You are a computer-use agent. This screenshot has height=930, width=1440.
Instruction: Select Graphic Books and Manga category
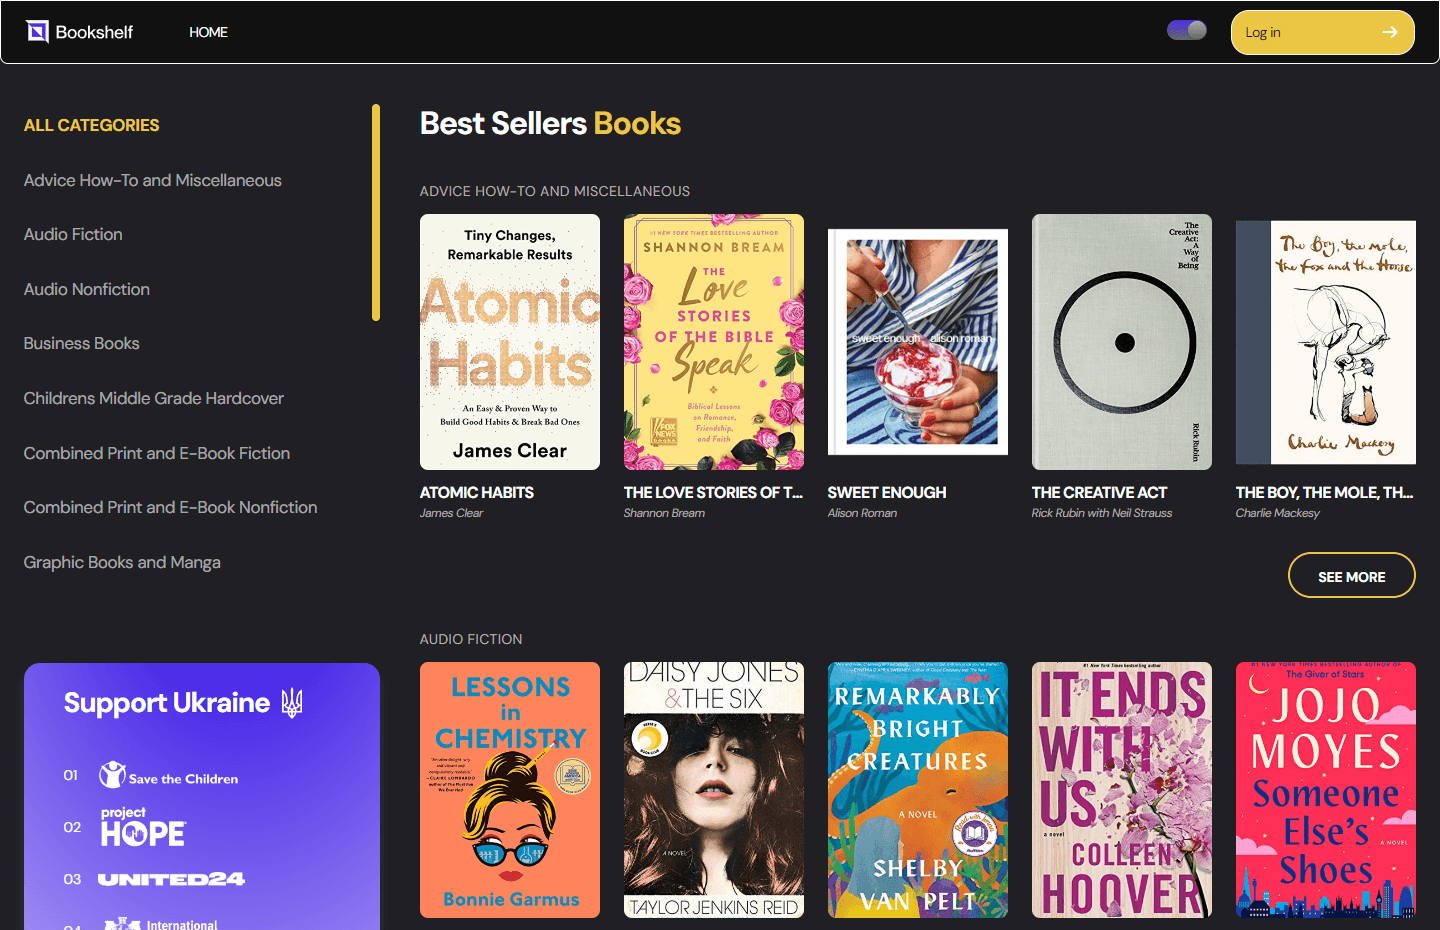pos(122,562)
